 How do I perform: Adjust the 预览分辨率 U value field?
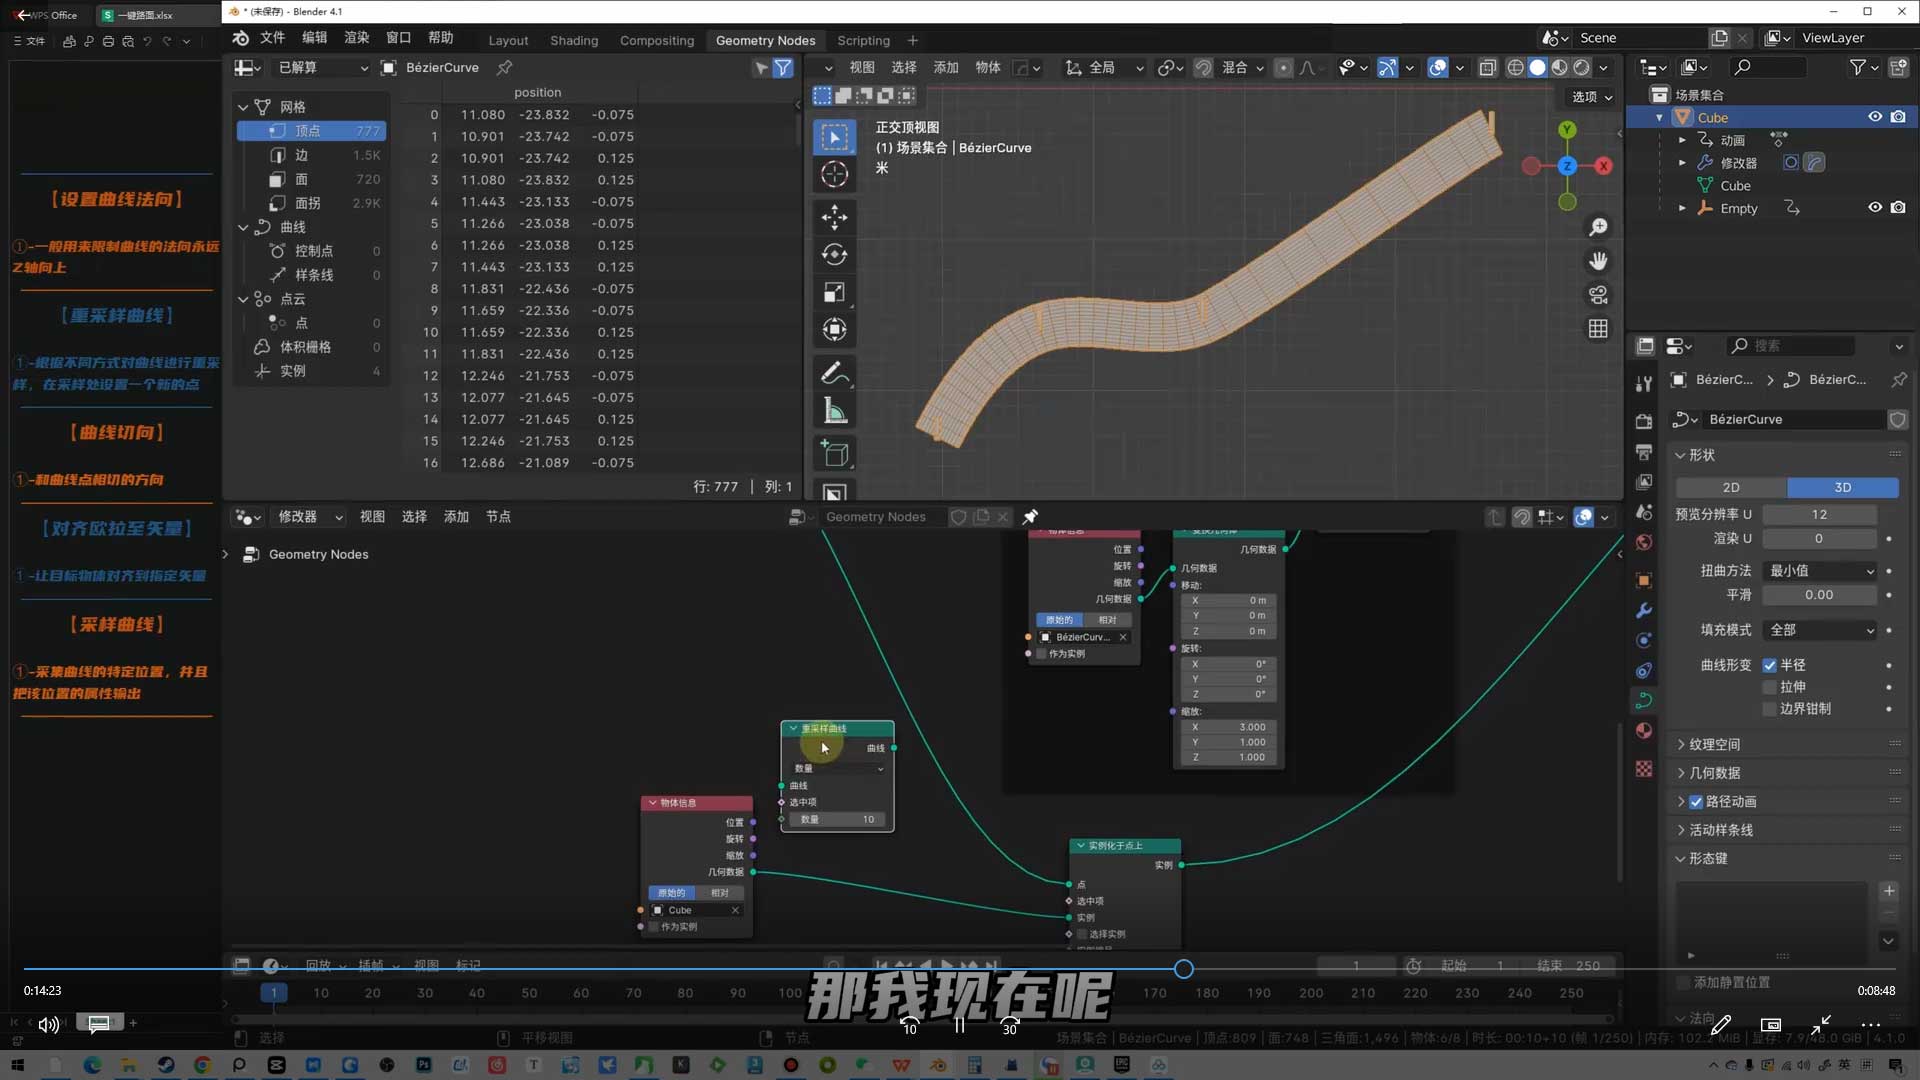click(x=1818, y=514)
